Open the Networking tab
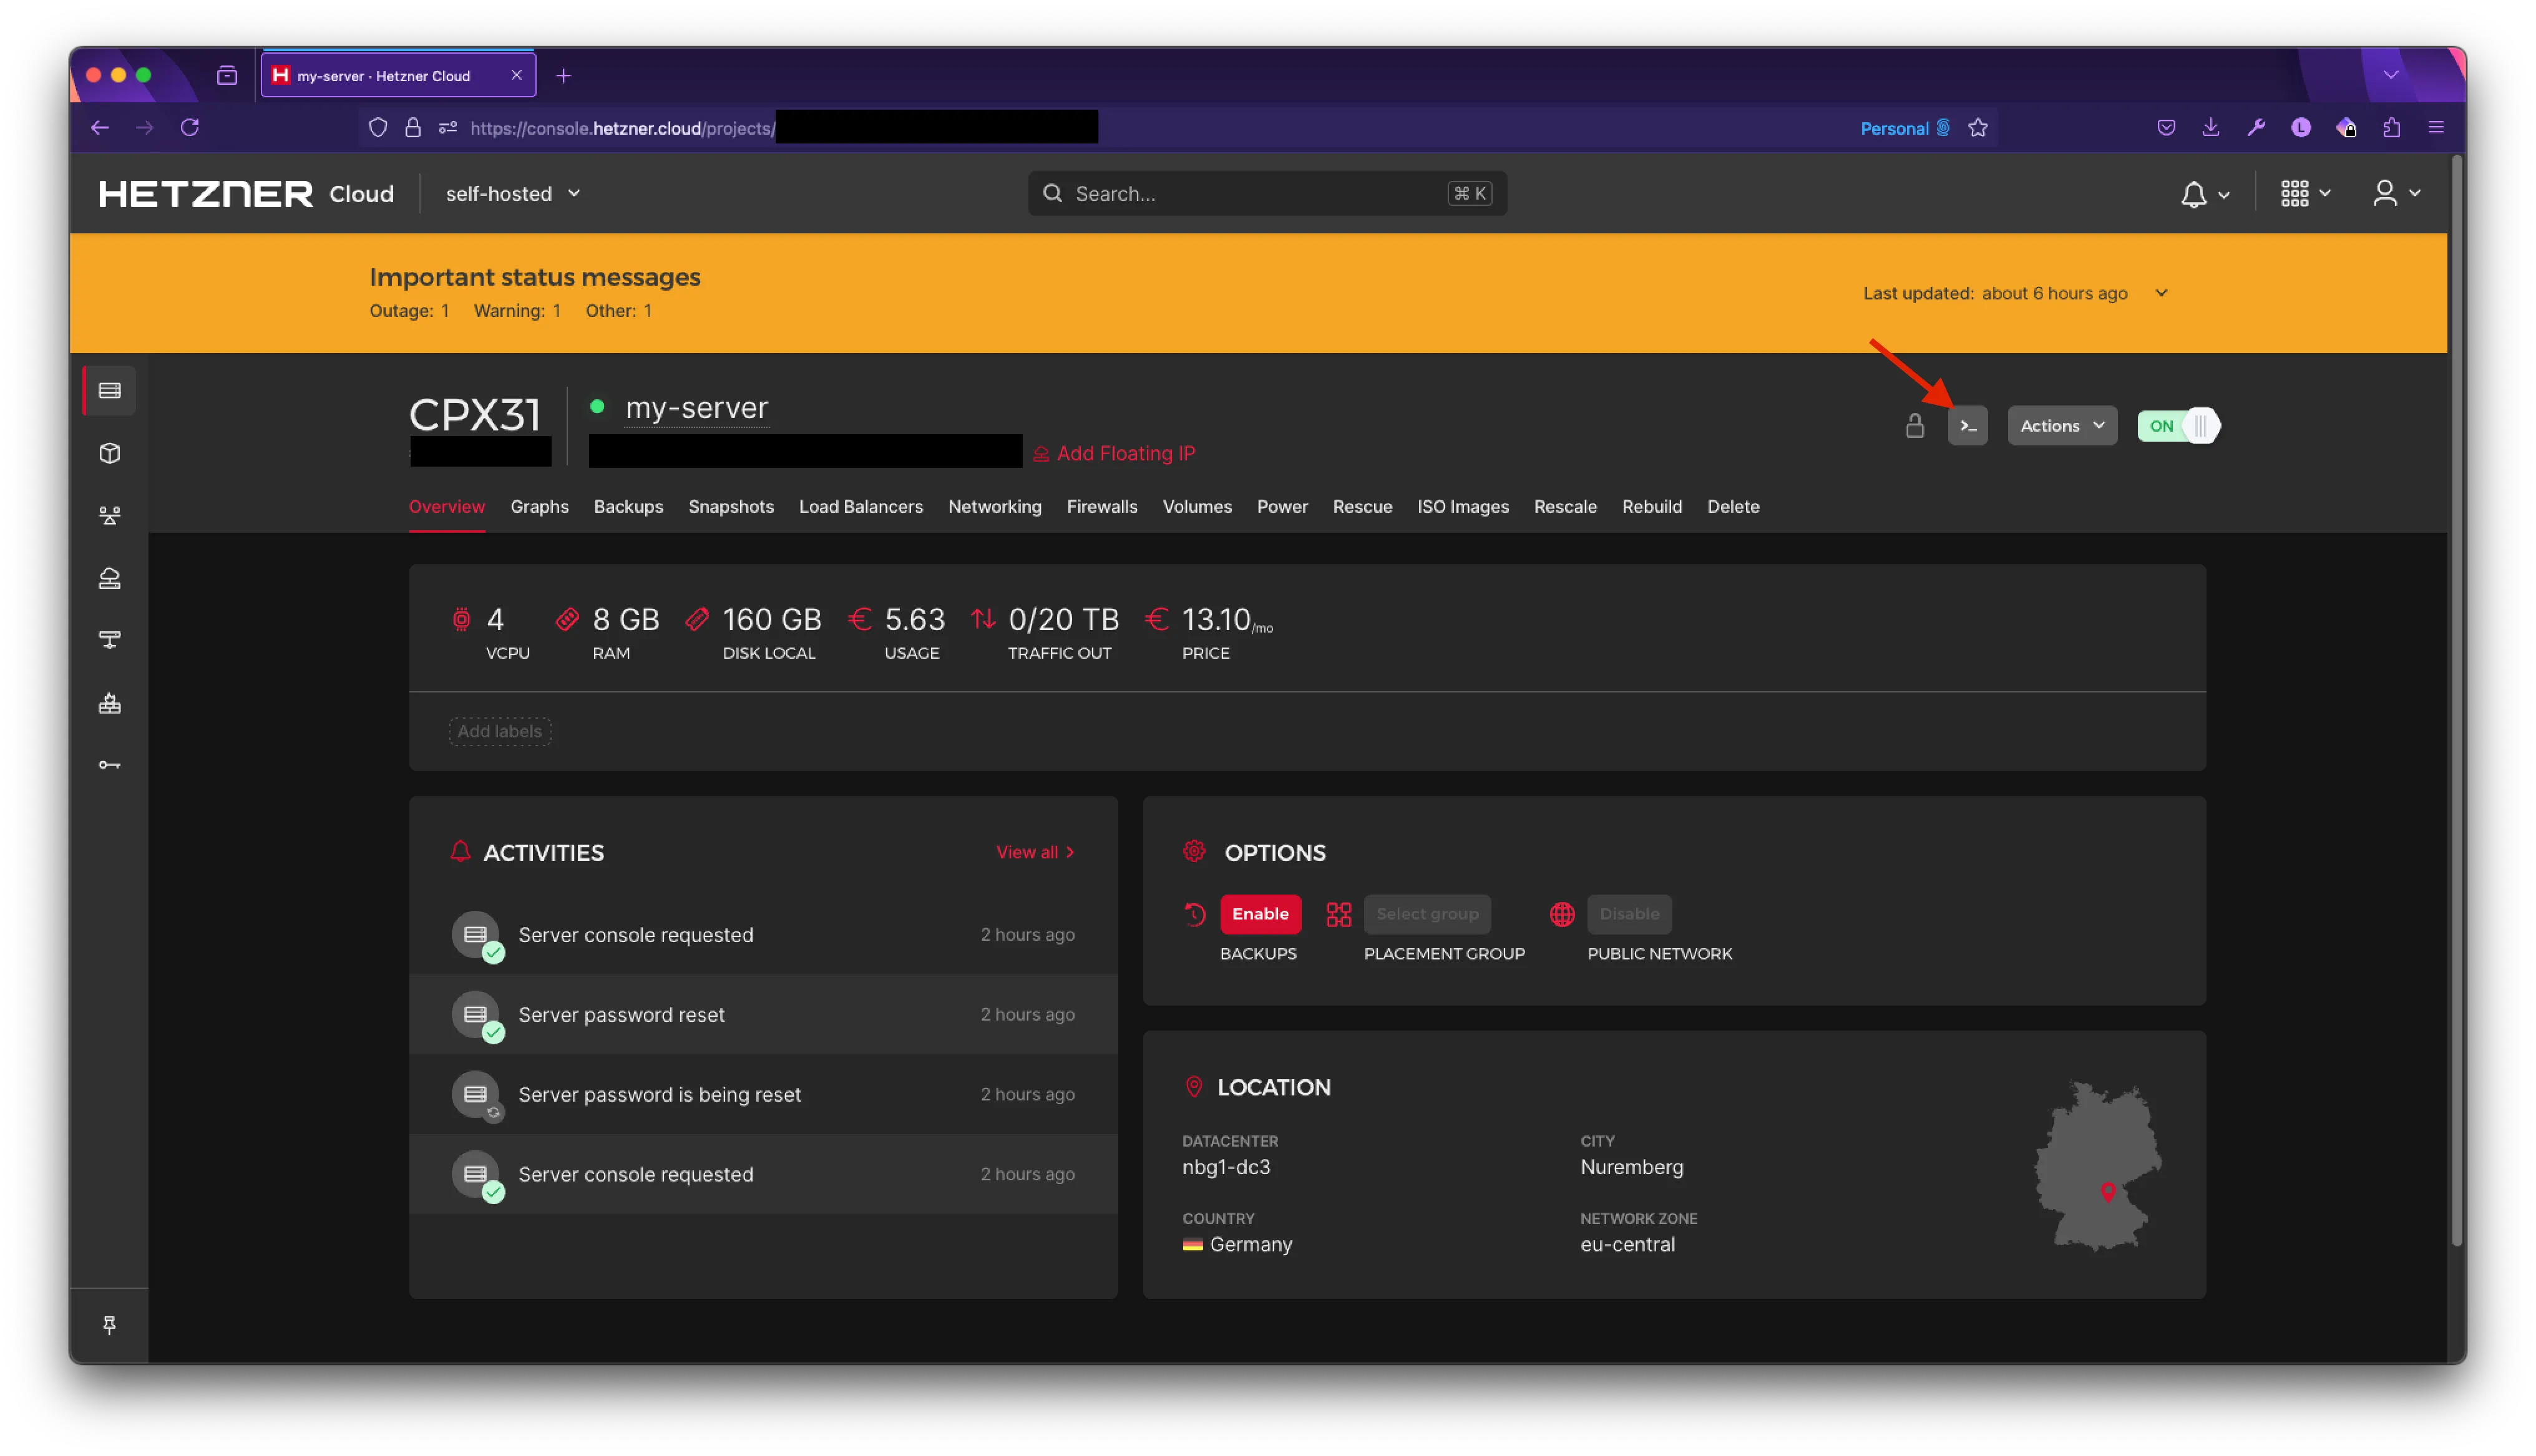 point(994,507)
